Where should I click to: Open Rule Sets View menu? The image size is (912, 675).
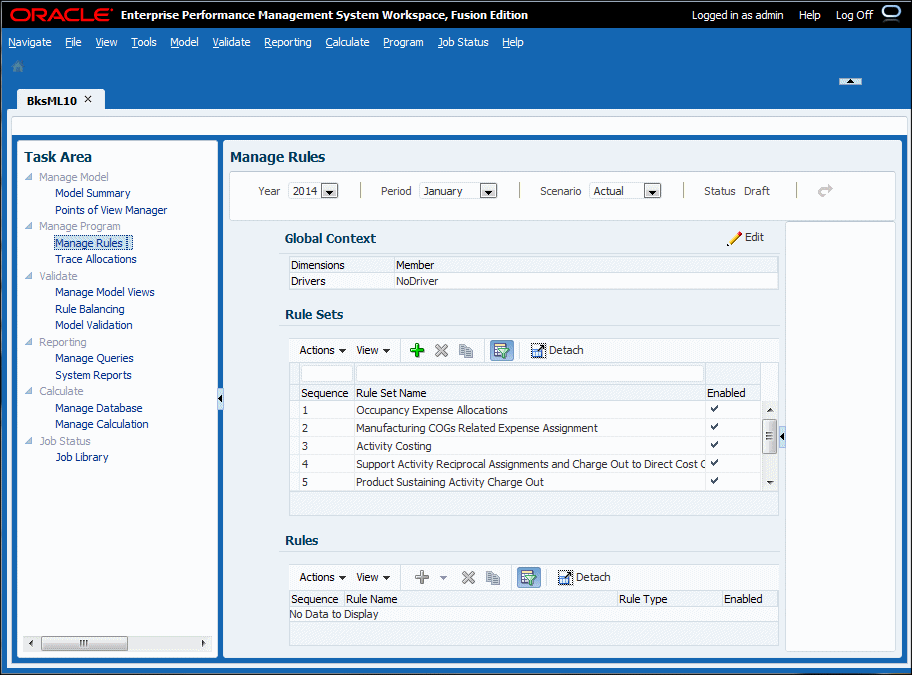coord(373,351)
